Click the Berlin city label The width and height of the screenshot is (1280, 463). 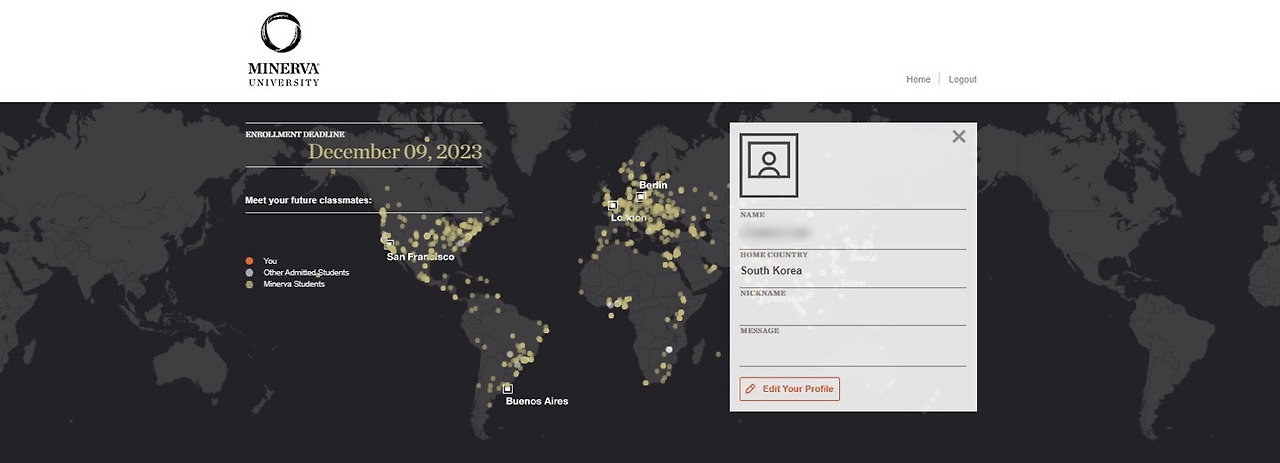(x=653, y=185)
